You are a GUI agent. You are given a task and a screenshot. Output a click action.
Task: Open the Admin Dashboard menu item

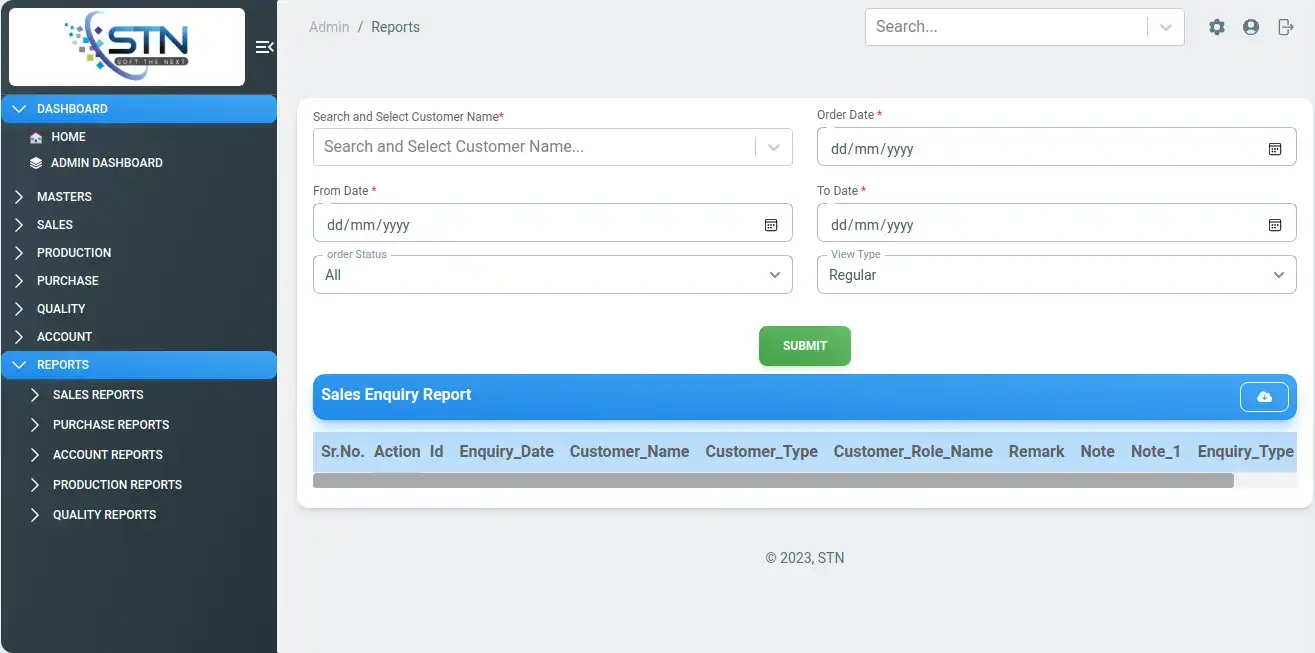point(106,163)
